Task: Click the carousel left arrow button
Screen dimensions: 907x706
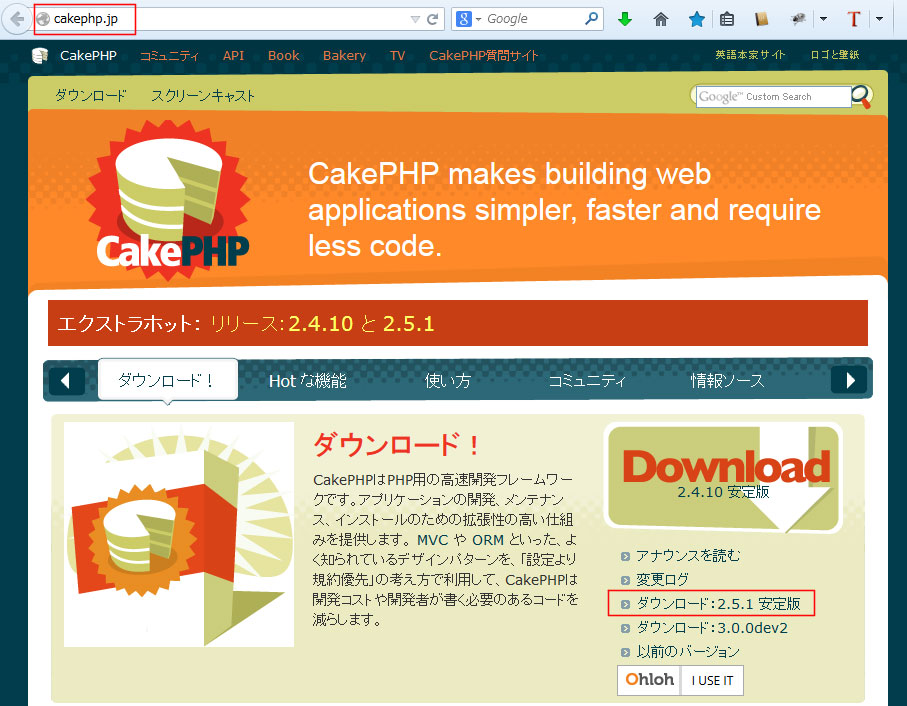Action: (x=66, y=380)
